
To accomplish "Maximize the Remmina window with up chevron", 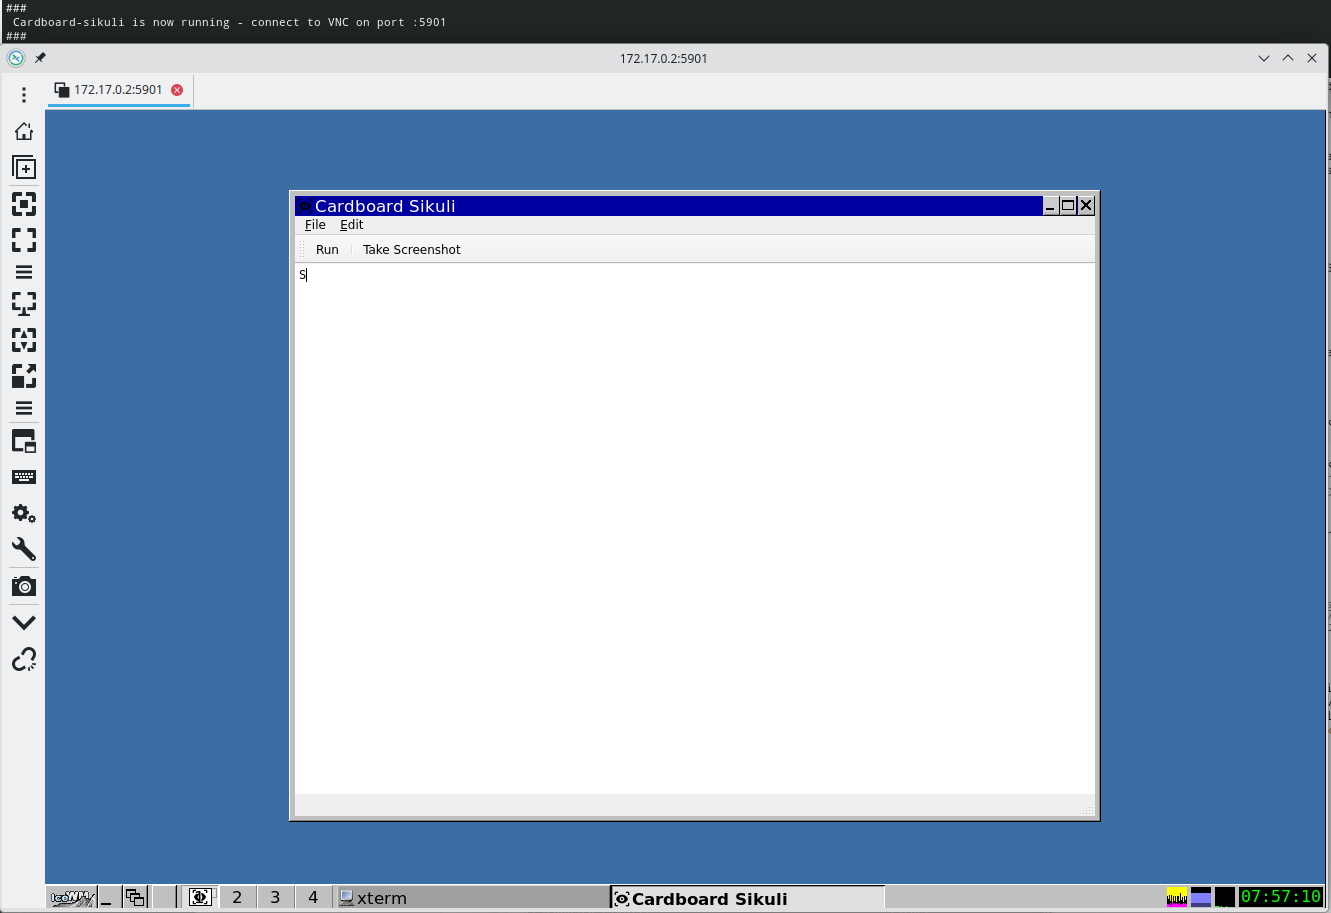I will click(1288, 58).
